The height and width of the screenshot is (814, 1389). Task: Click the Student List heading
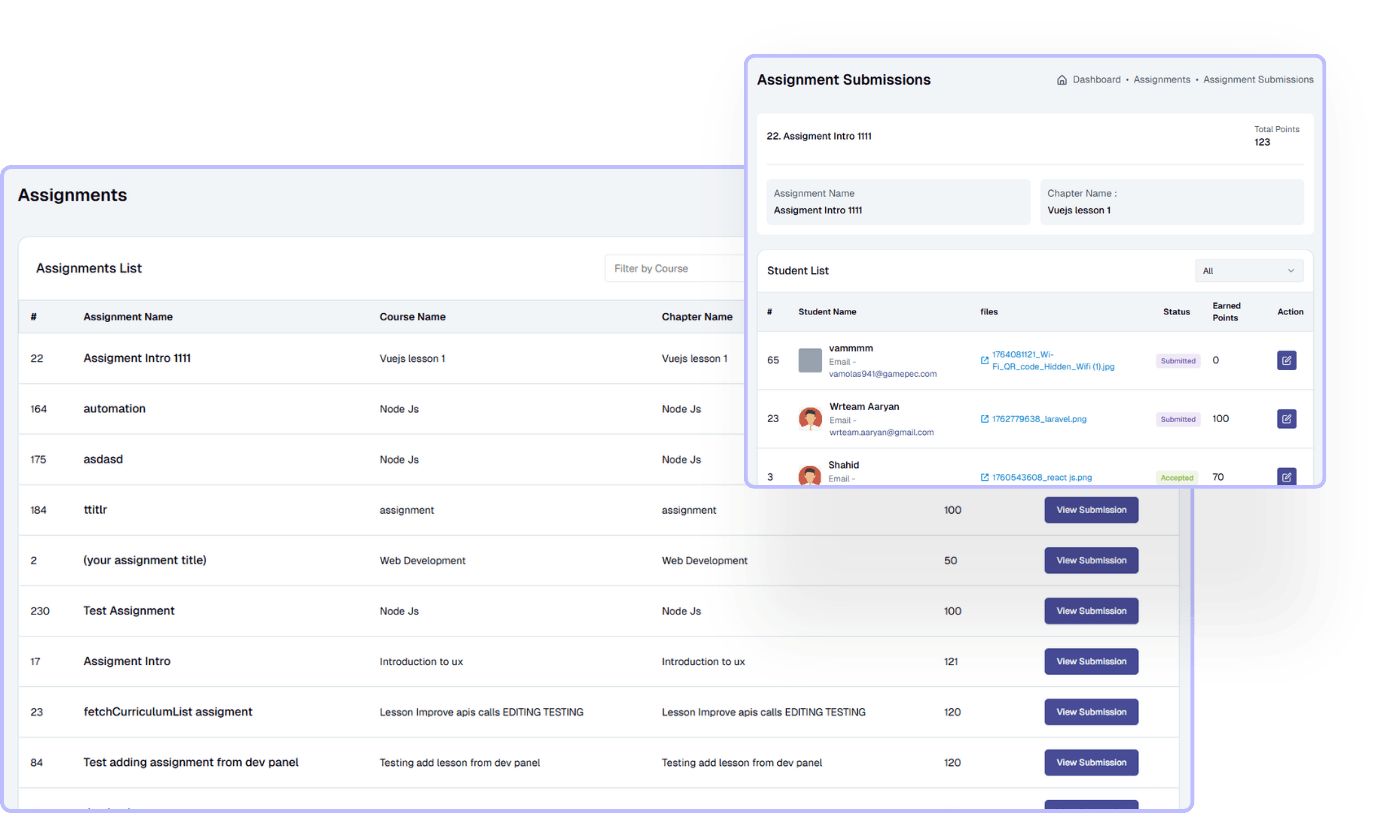point(798,271)
